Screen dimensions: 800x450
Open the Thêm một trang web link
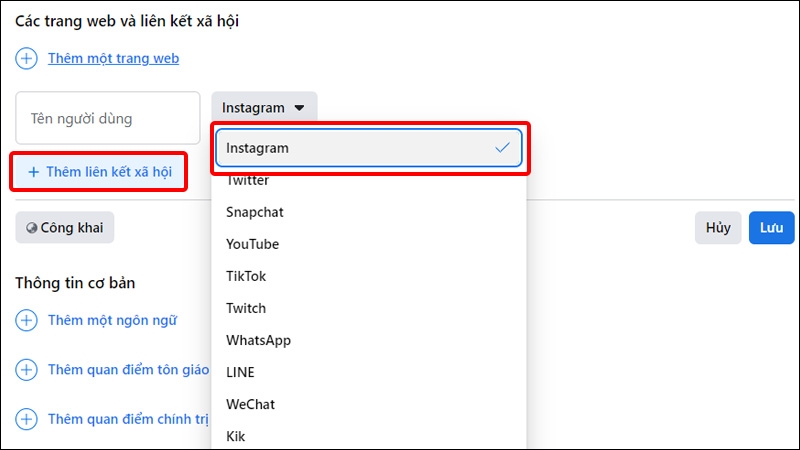pos(113,59)
